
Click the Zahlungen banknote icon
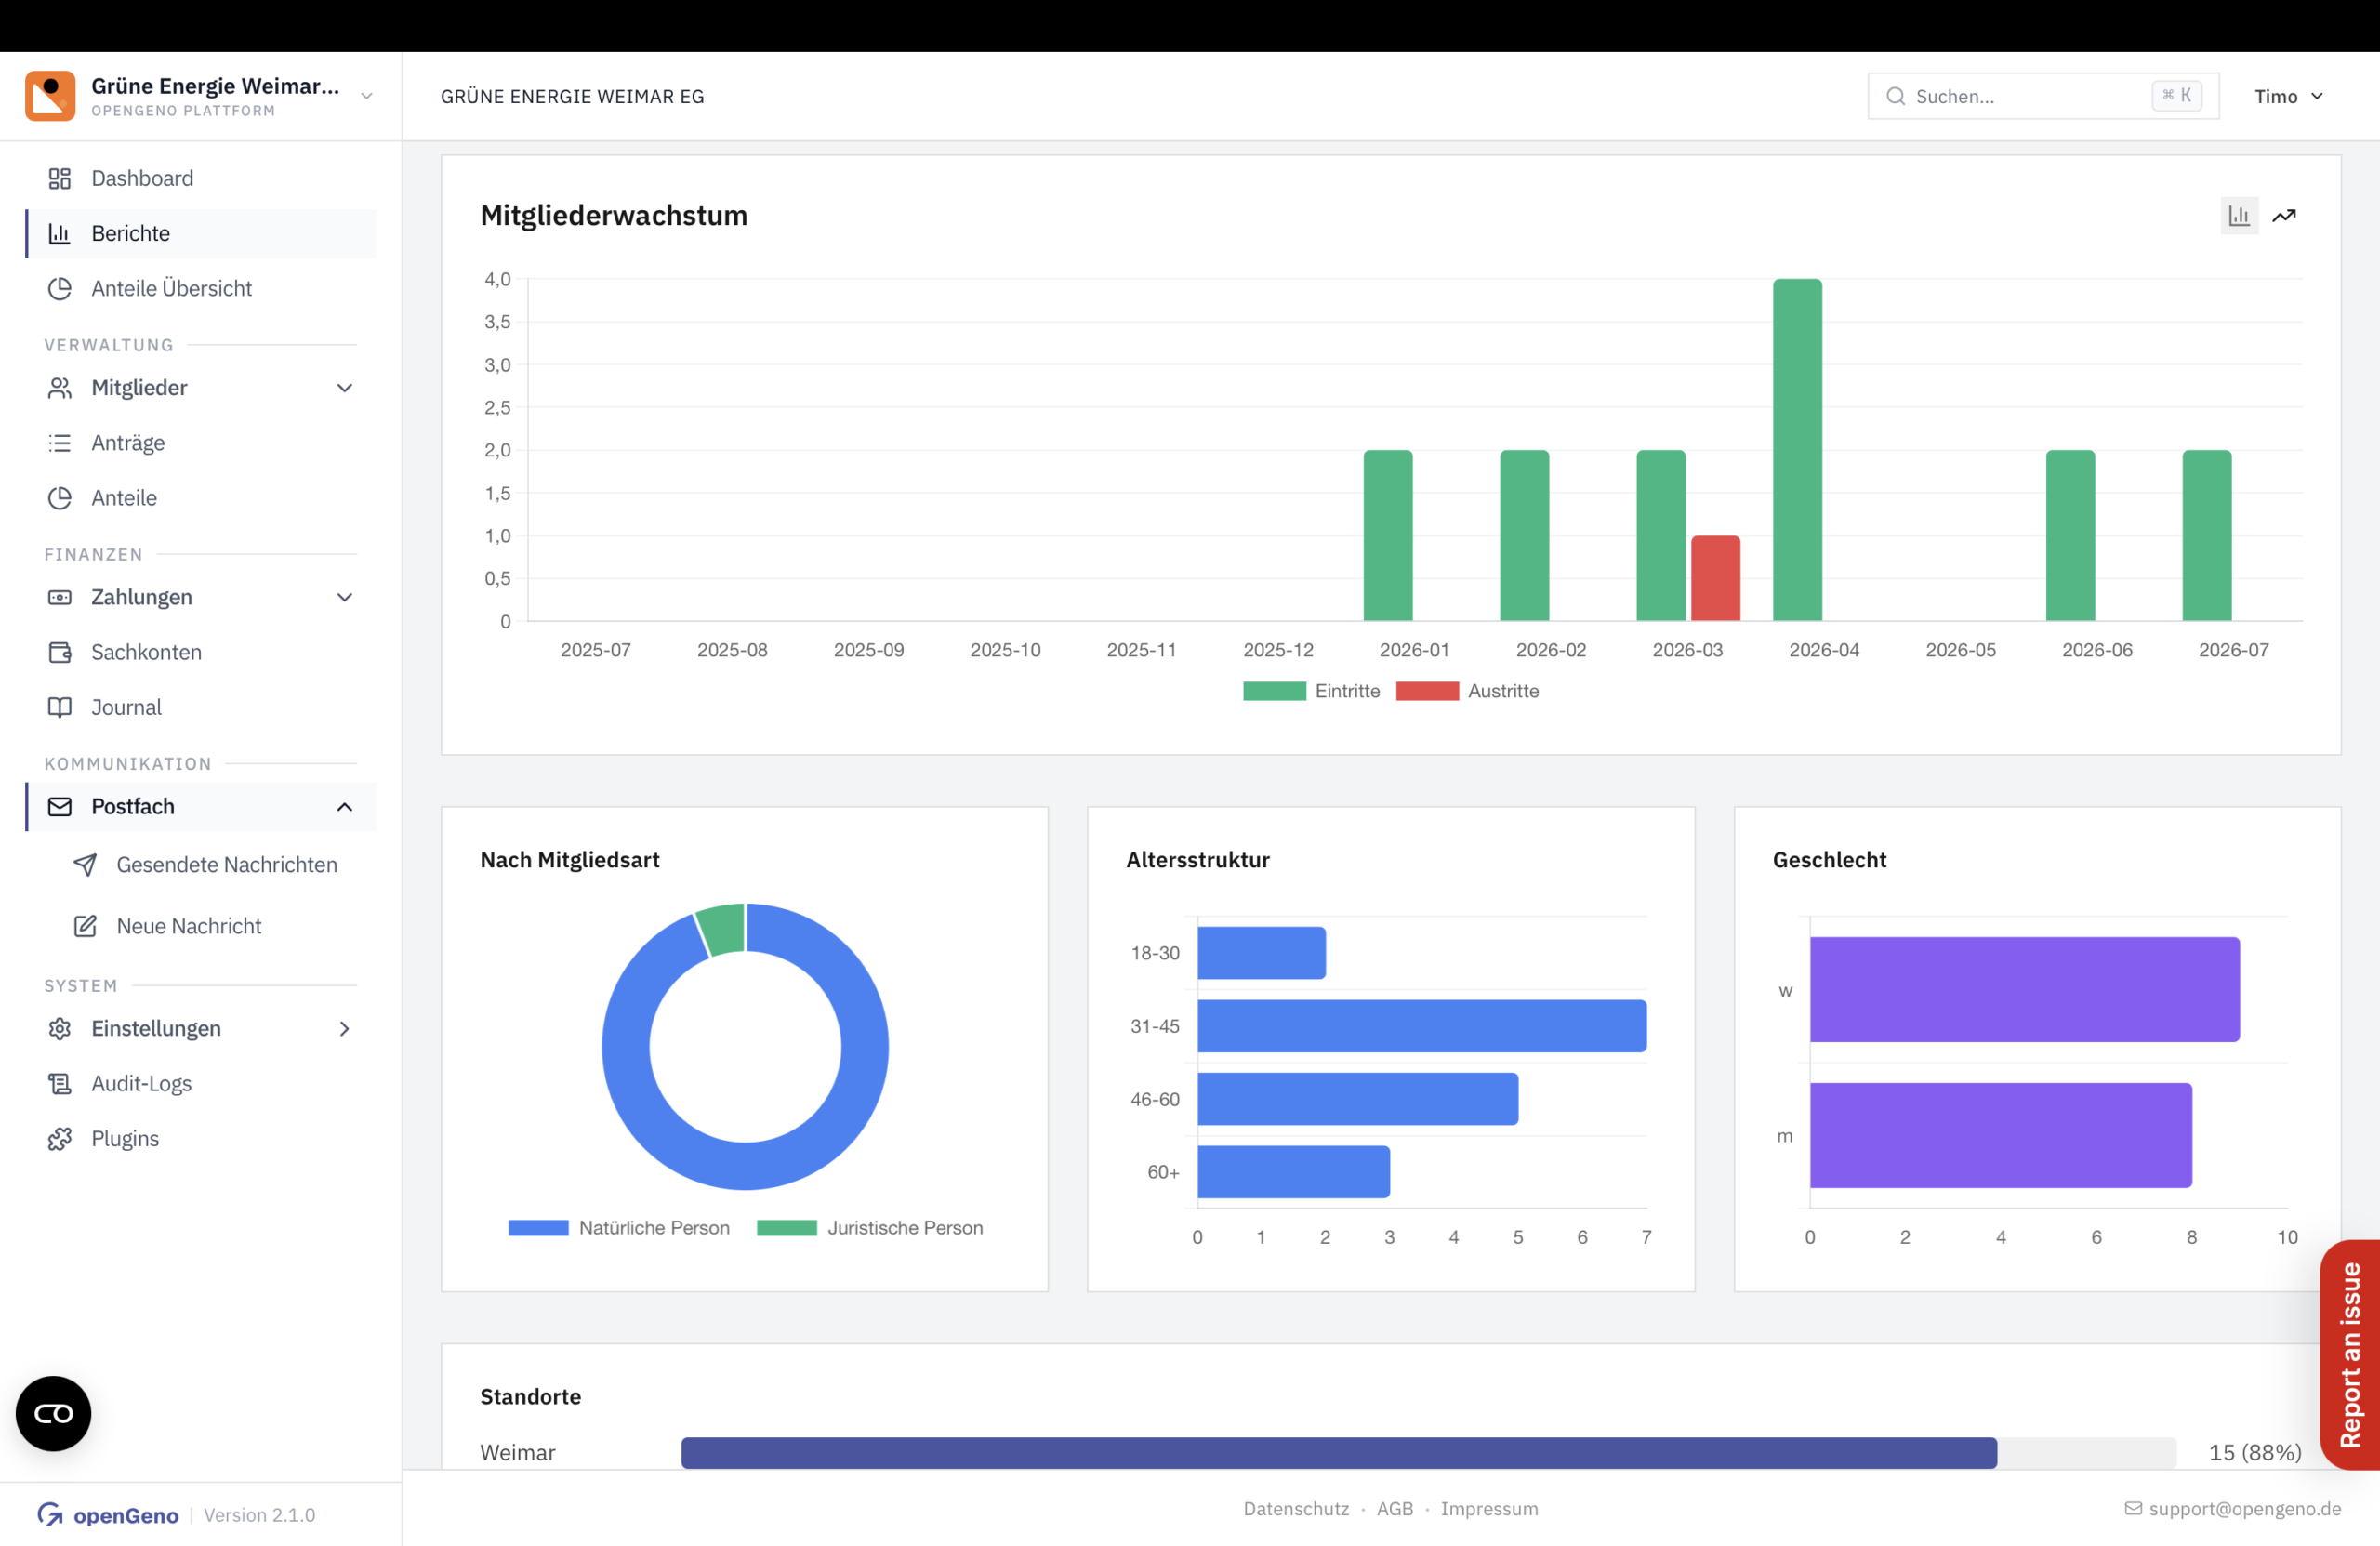pyautogui.click(x=60, y=597)
